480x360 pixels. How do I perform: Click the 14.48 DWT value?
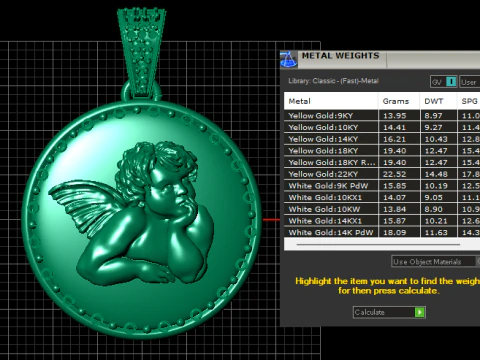[x=436, y=174]
